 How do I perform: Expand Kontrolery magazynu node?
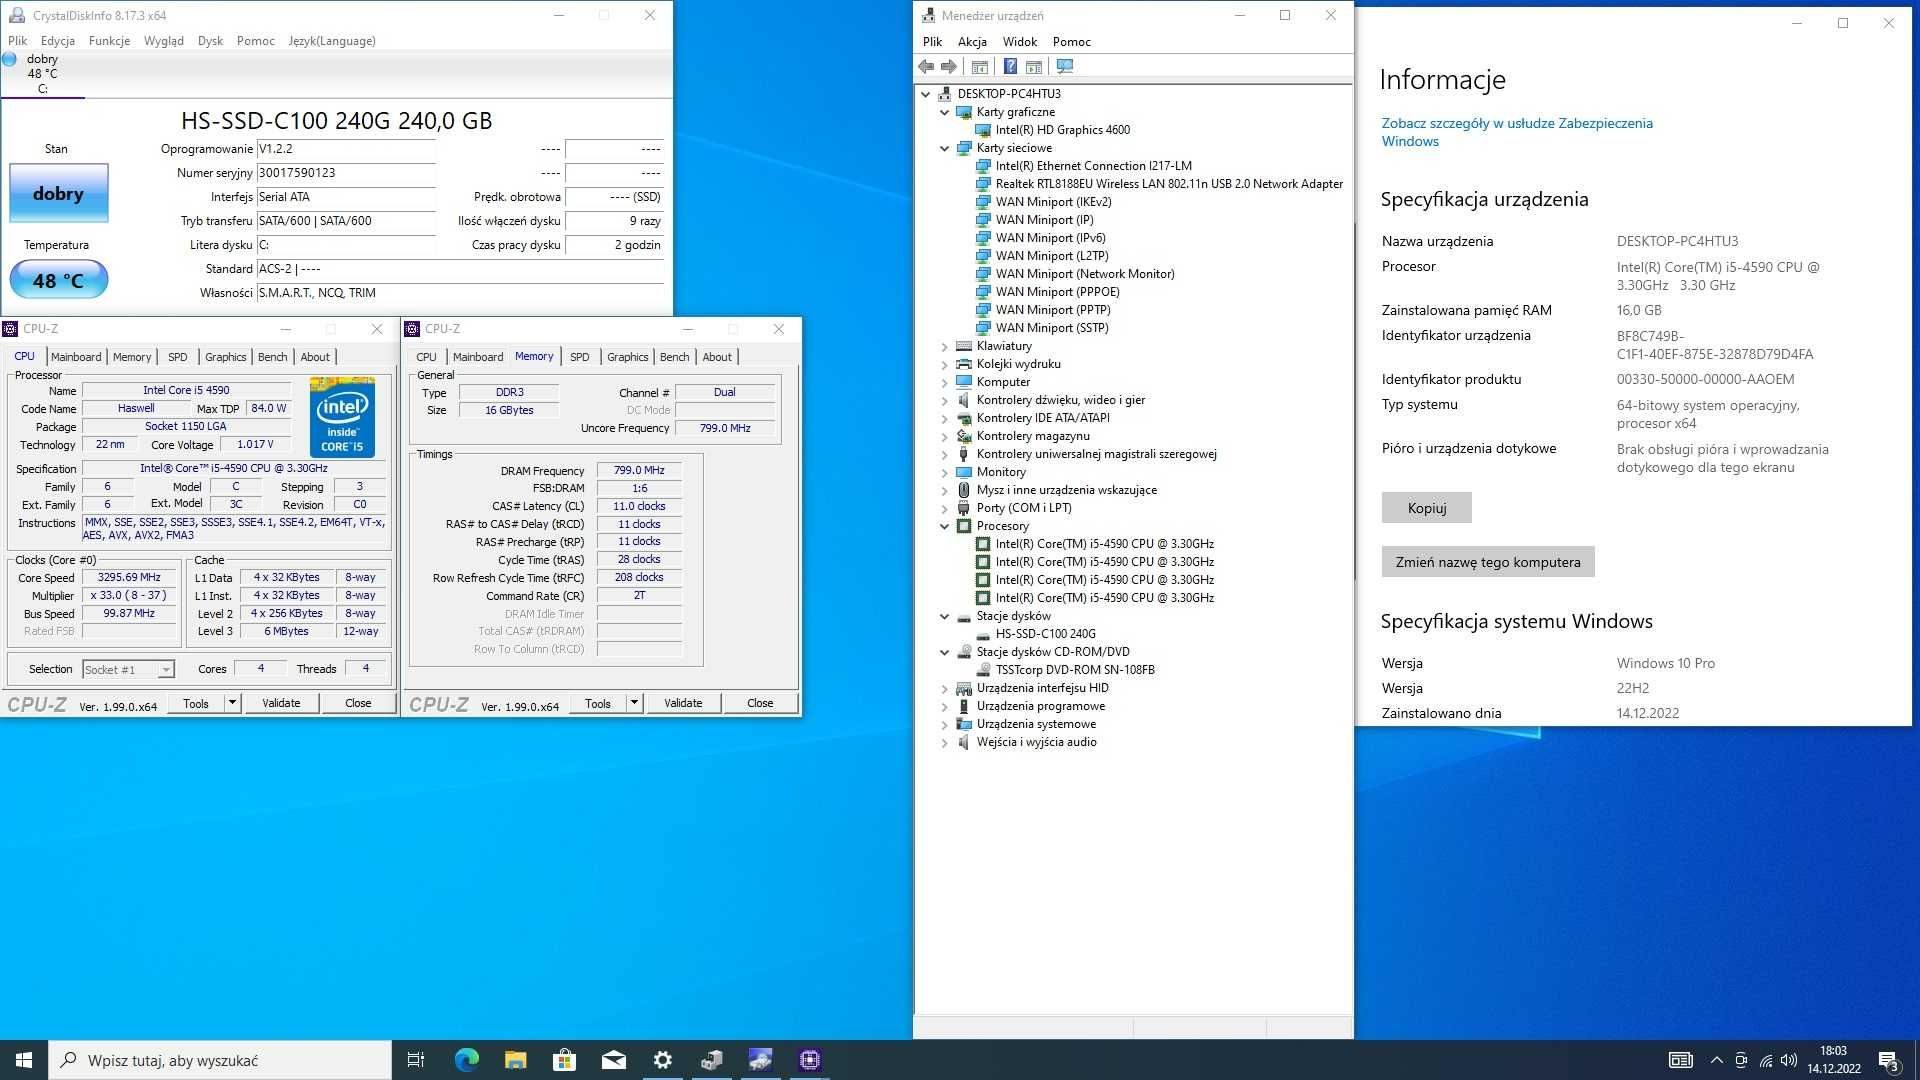coord(944,436)
